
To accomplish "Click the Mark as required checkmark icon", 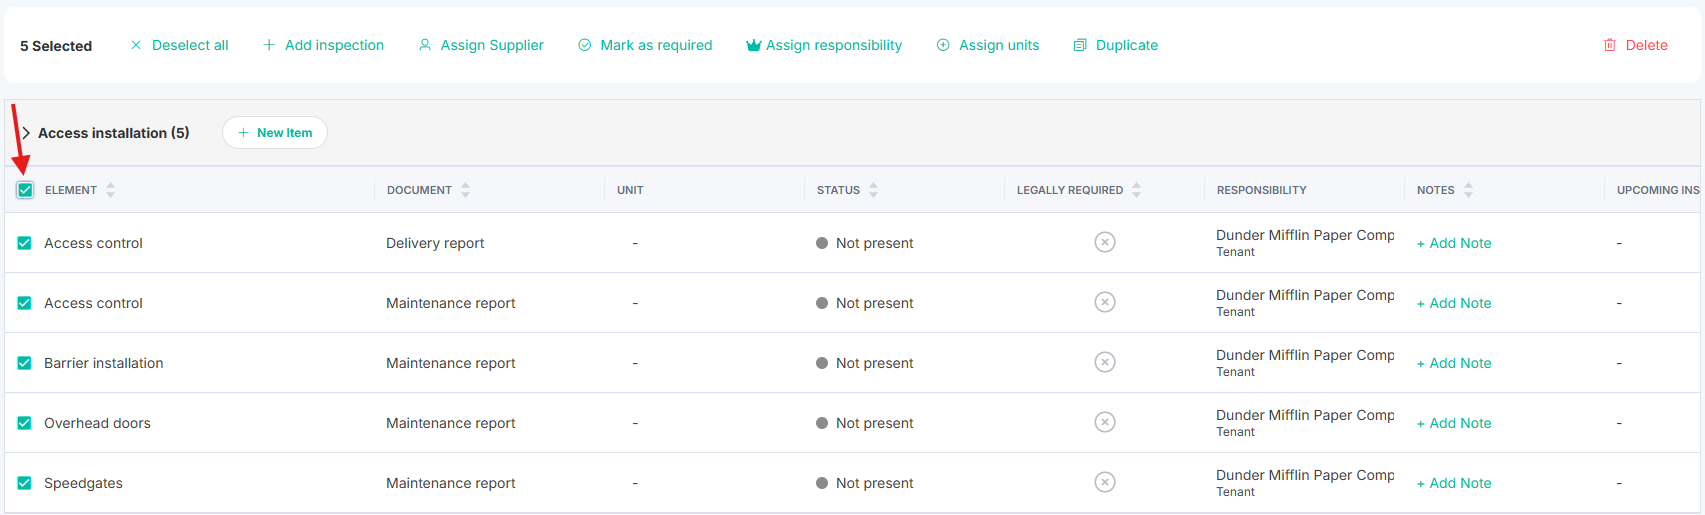I will point(585,45).
